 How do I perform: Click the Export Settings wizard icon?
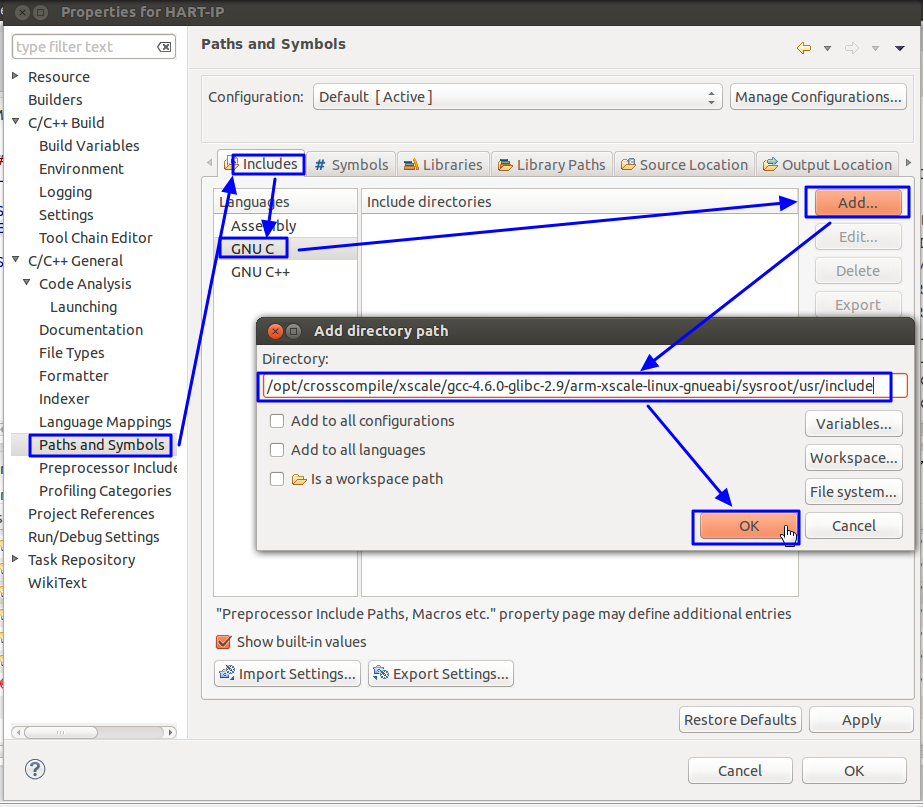coord(380,673)
